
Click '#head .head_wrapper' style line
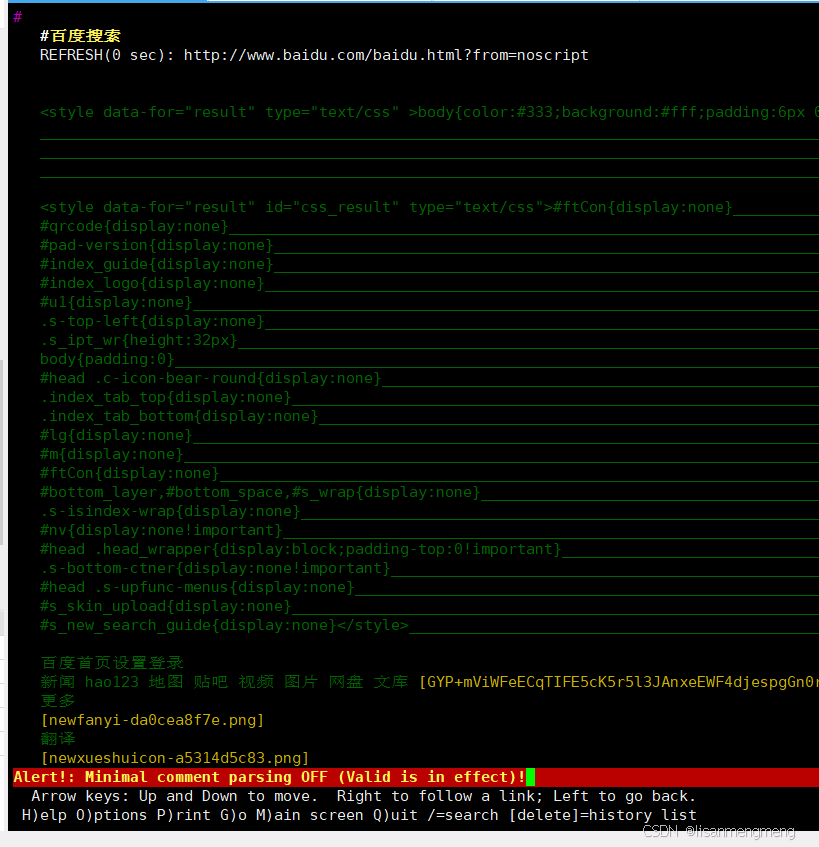[300, 549]
